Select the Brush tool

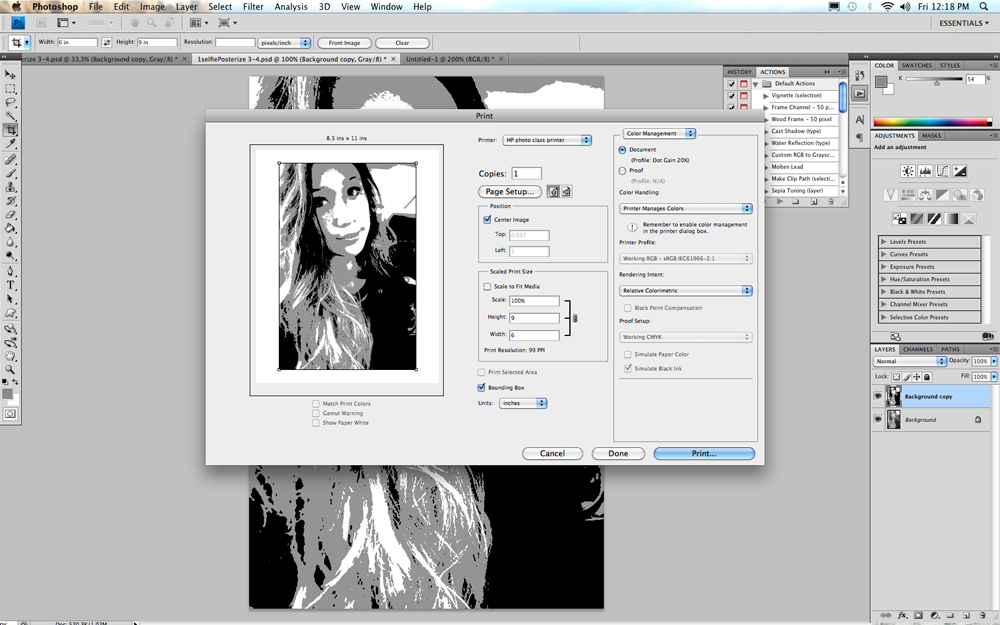coord(10,173)
